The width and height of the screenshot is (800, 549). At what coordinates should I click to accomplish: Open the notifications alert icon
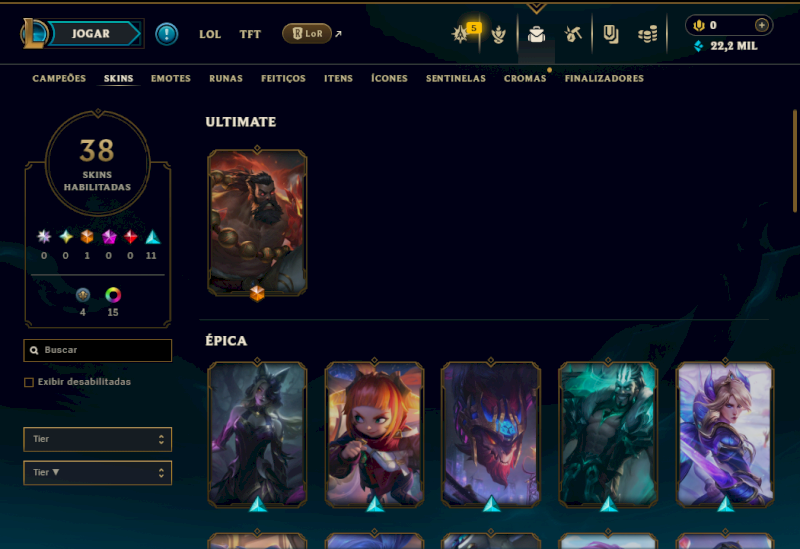point(166,34)
